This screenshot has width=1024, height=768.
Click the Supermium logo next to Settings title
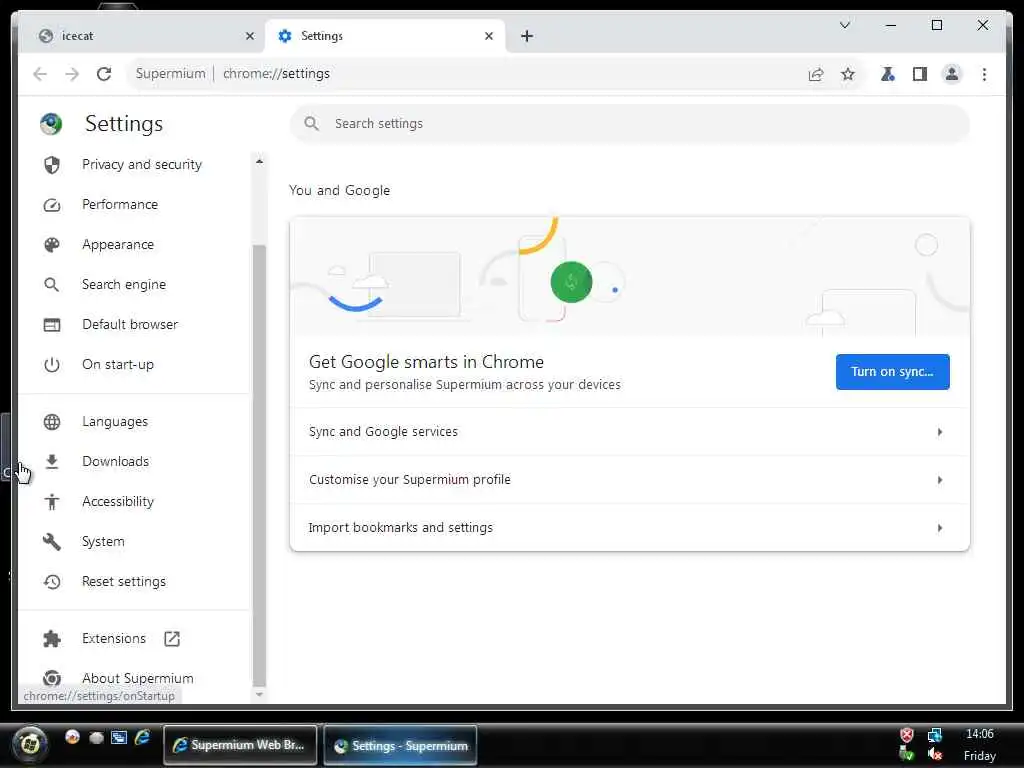click(x=51, y=123)
